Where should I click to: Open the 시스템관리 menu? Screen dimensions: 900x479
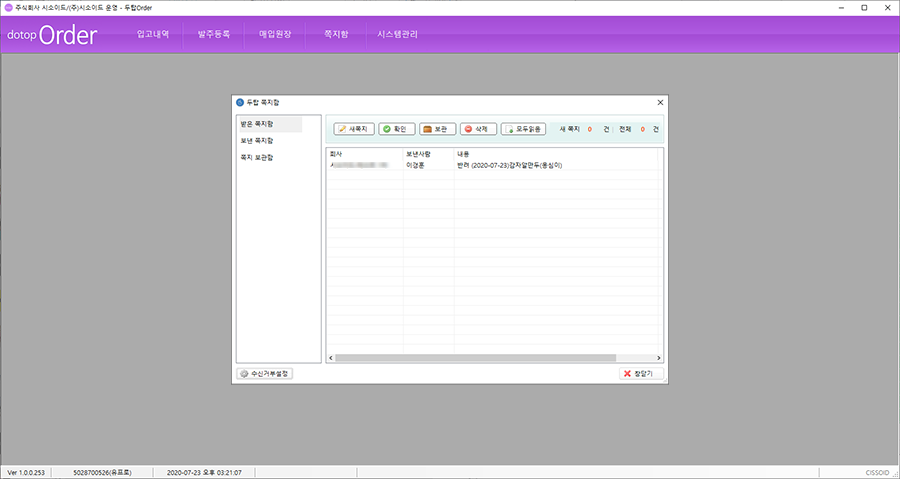398,35
